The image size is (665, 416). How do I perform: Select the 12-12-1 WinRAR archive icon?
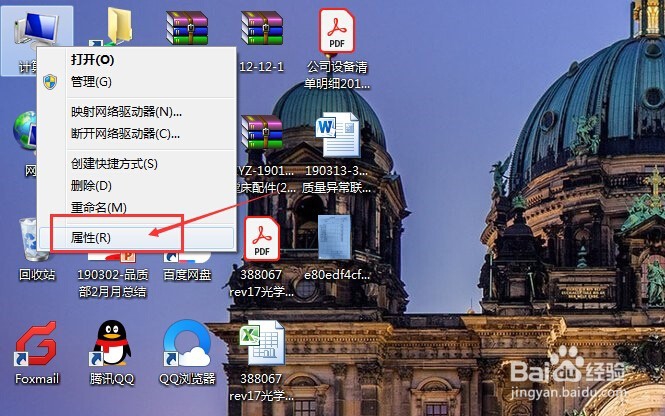(262, 28)
